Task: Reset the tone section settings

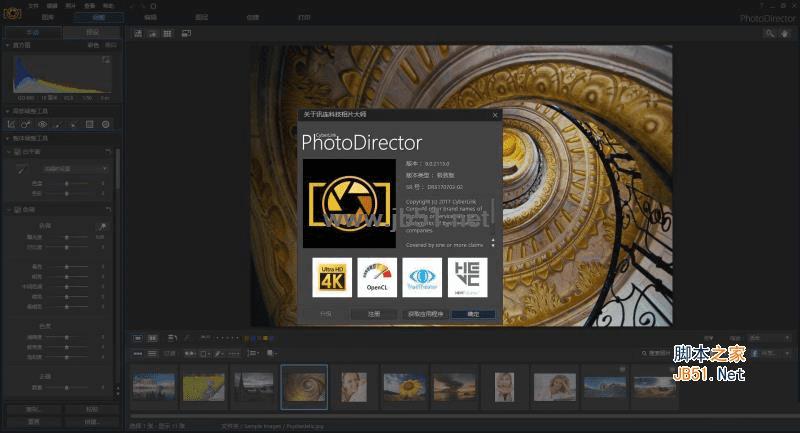Action: [108, 210]
